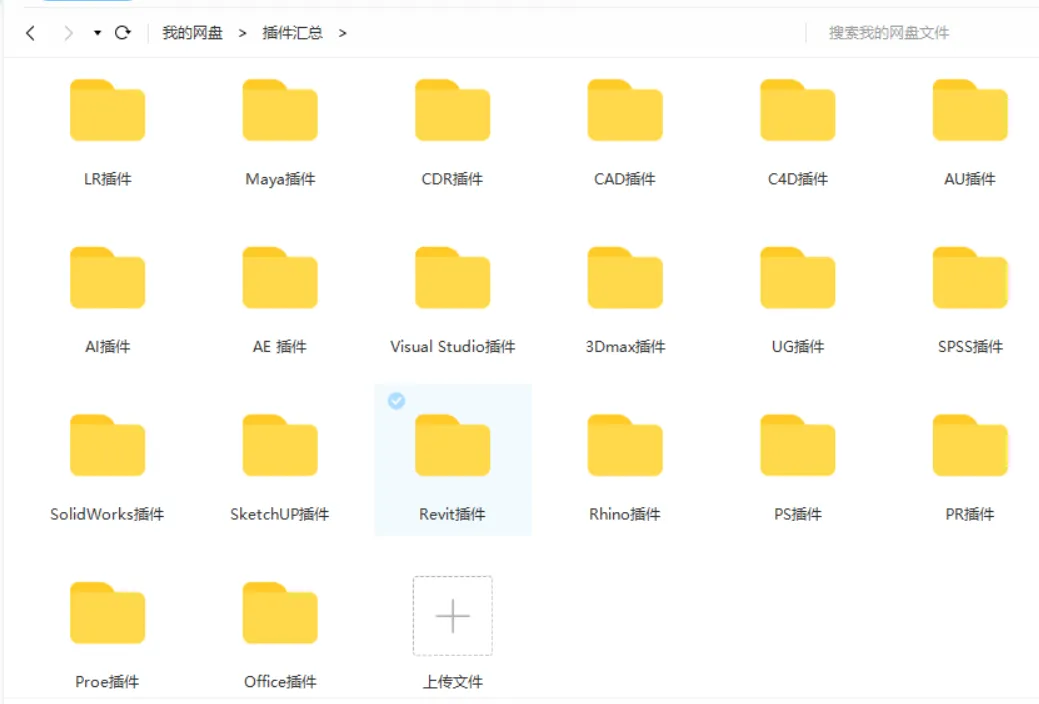Open the AI插件 folder icon
Viewport: 1039px width, 704px height.
107,278
